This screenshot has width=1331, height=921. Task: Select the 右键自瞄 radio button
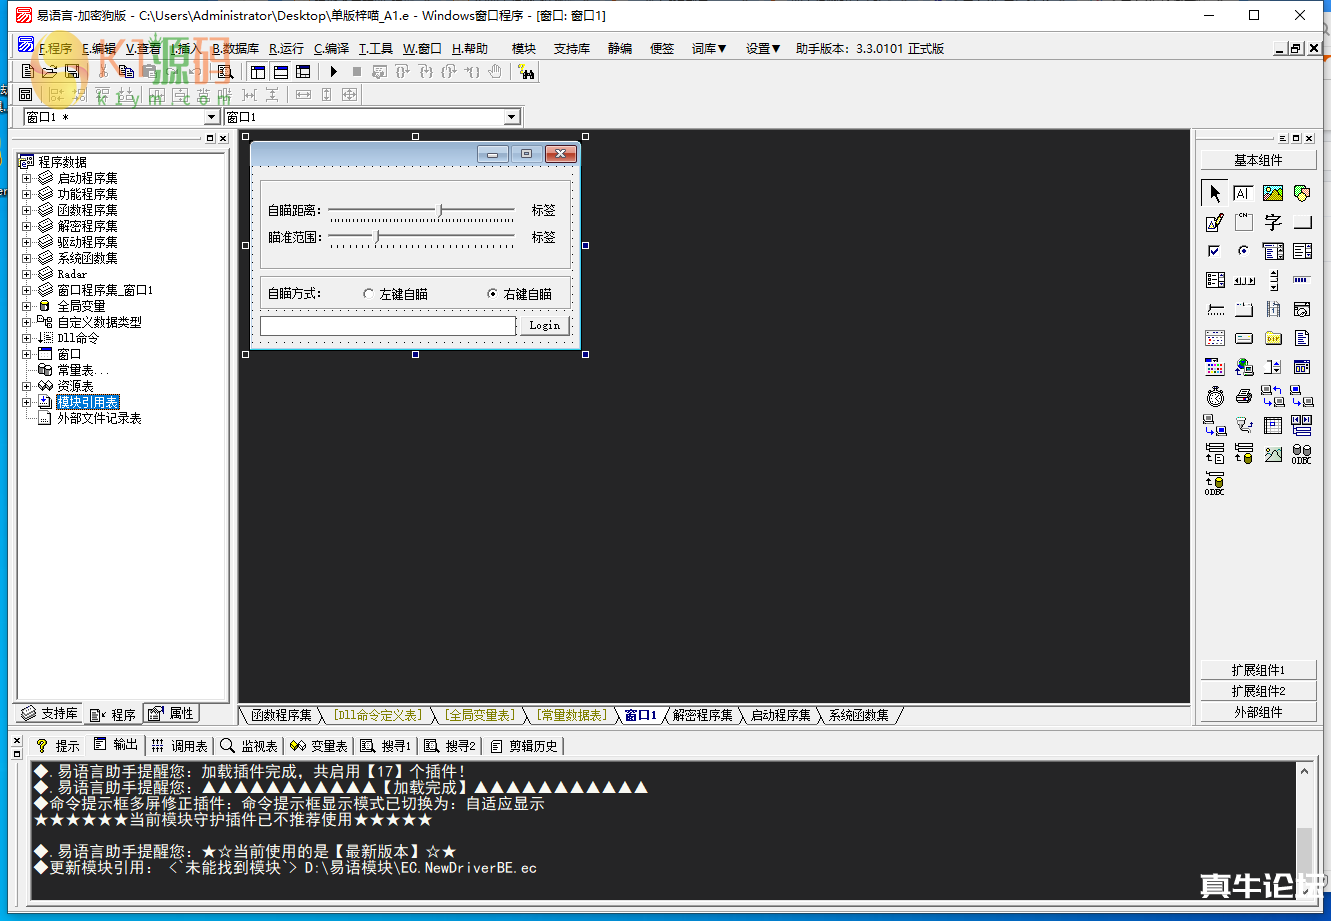pyautogui.click(x=492, y=294)
